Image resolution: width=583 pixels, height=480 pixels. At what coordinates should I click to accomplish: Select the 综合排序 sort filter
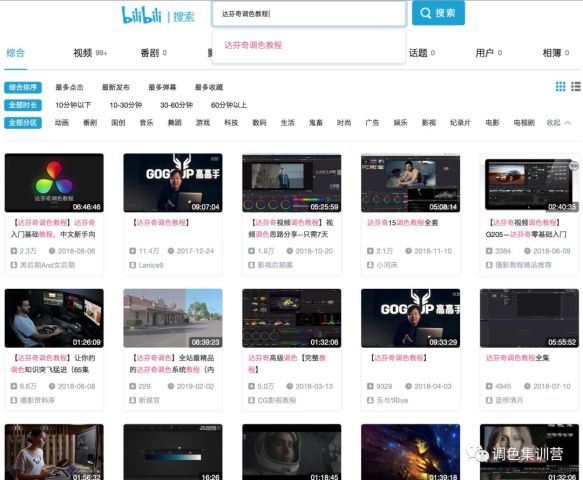click(x=23, y=87)
